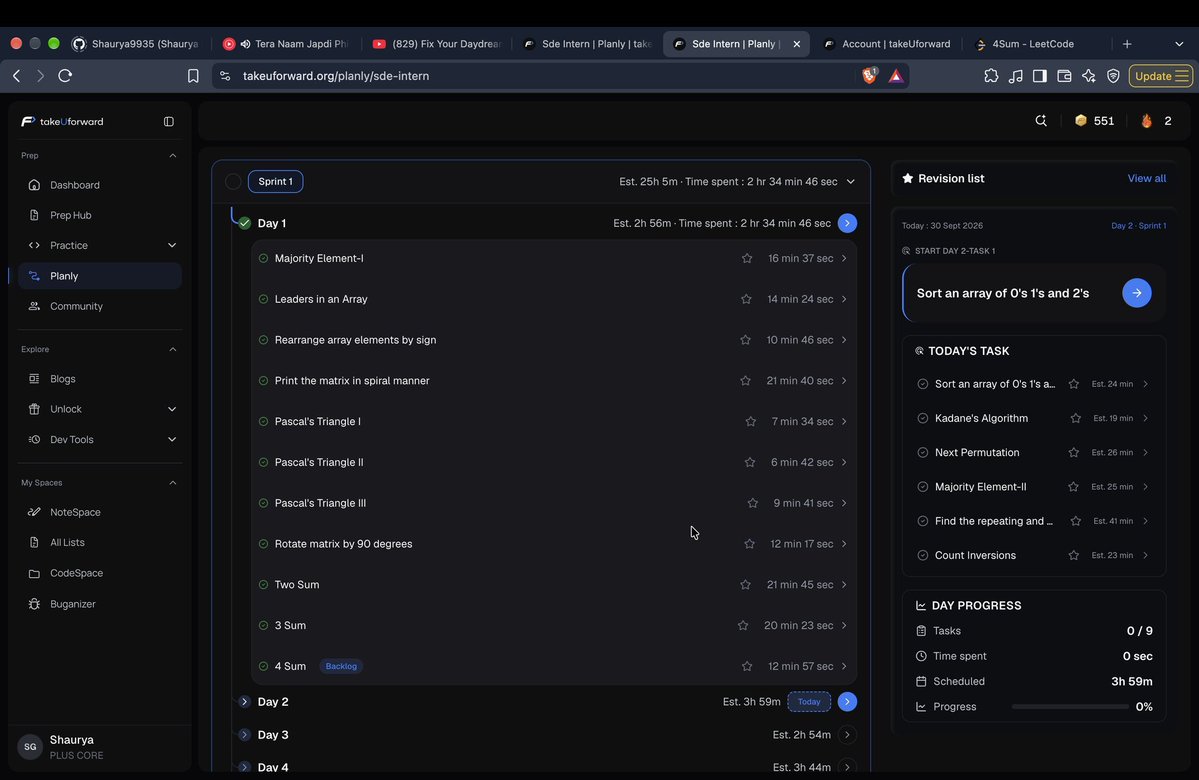This screenshot has height=780, width=1199.
Task: Click the coin icon beside 551
Action: pos(1080,121)
